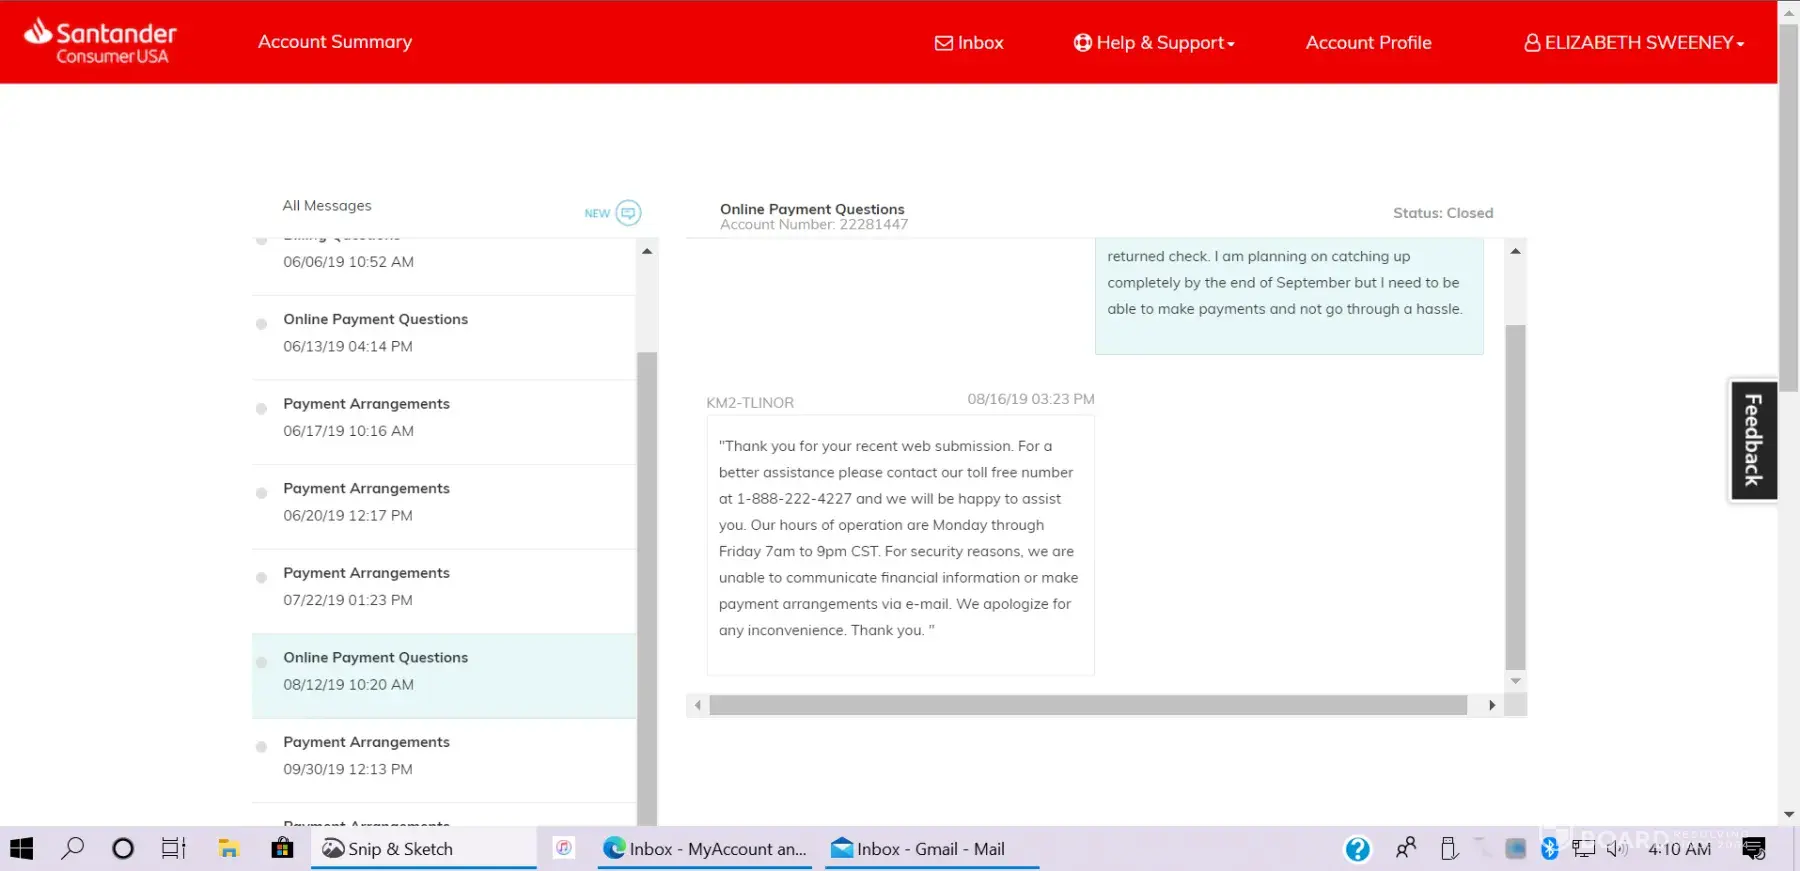Select Payment Arrangements message from 06/17/19
The width and height of the screenshot is (1800, 871).
click(366, 417)
